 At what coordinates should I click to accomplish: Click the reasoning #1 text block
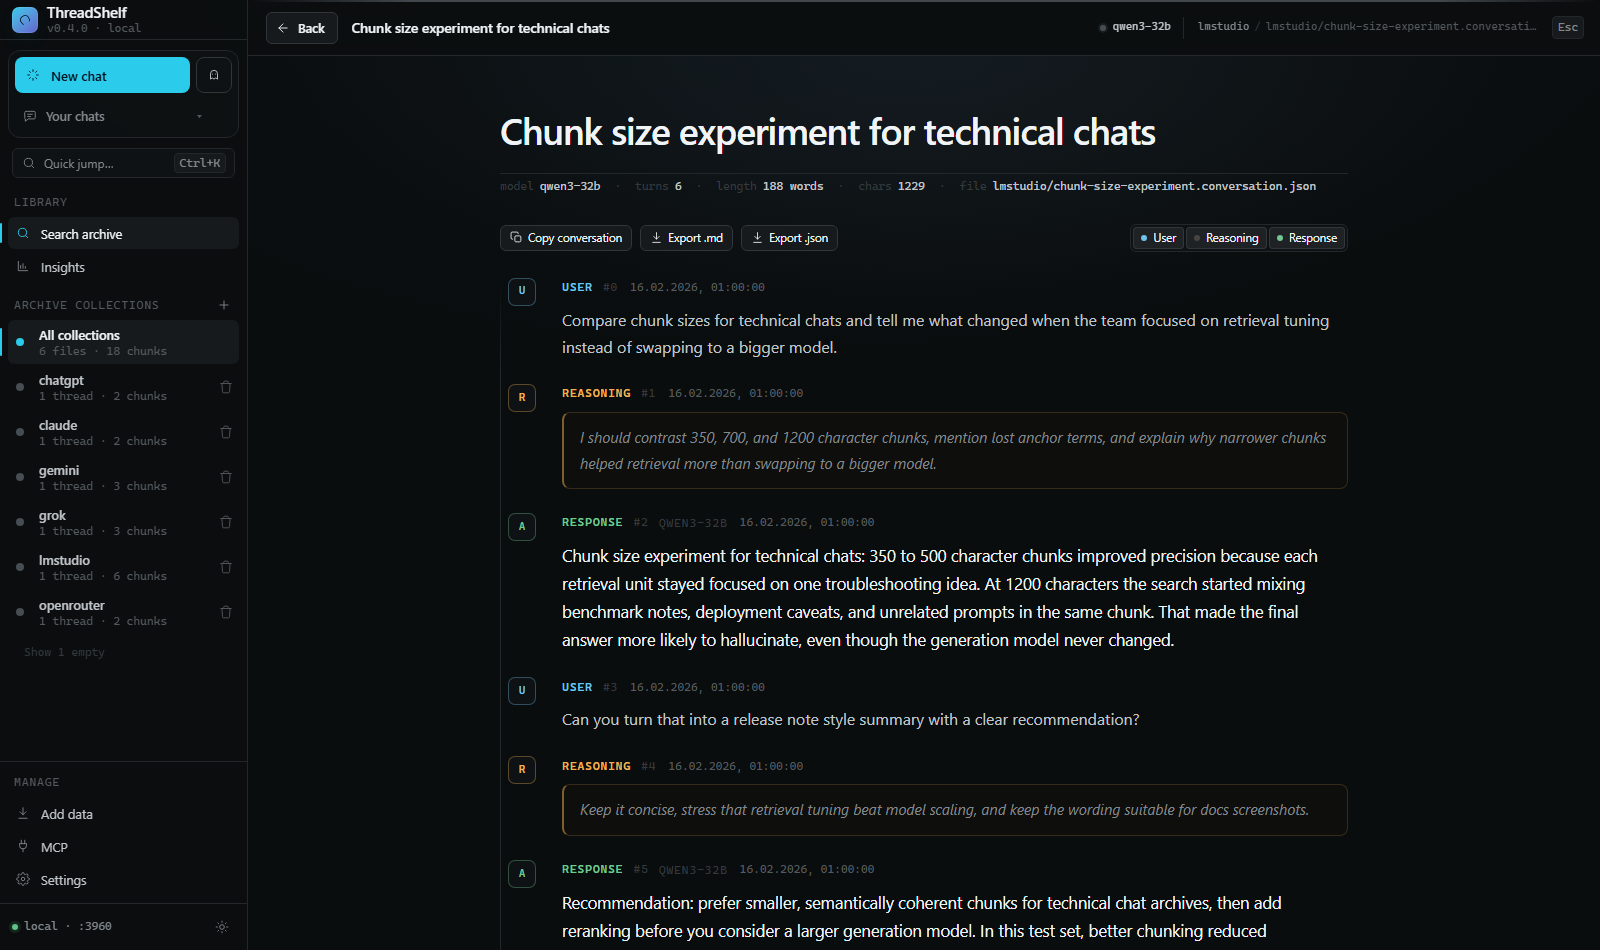[955, 451]
